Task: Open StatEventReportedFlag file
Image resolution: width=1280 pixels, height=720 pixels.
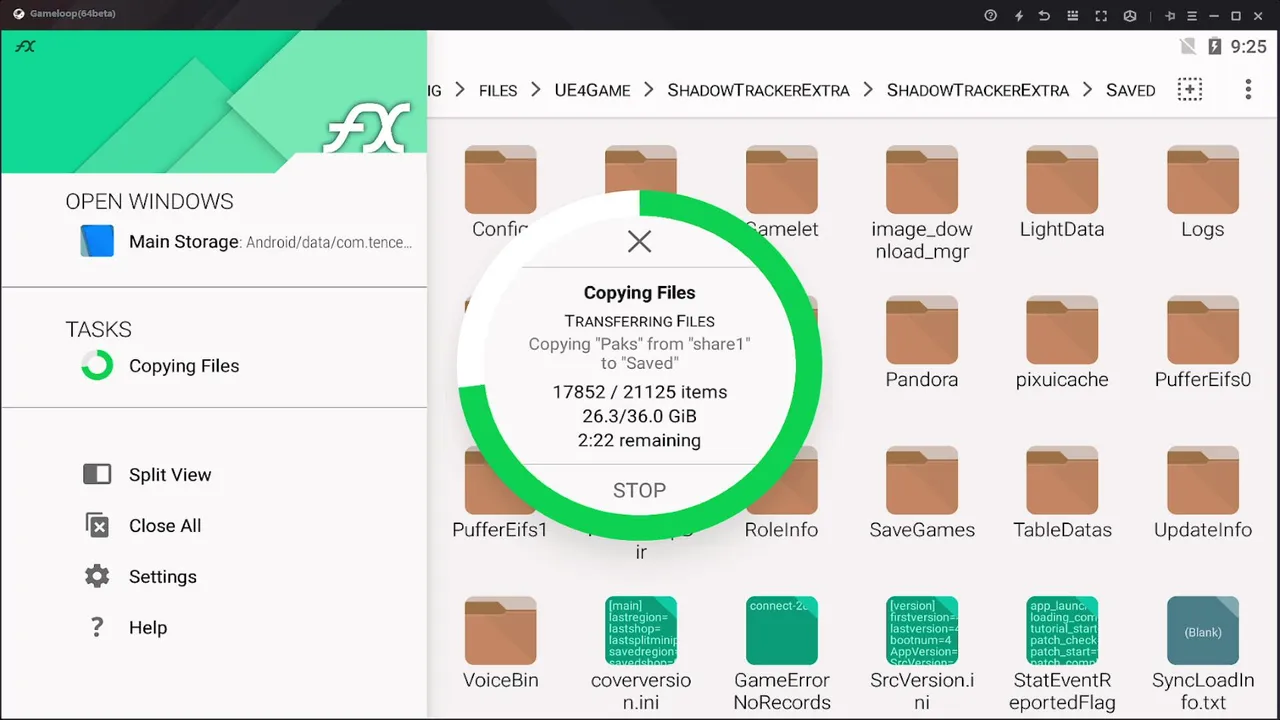Action: 1062,654
